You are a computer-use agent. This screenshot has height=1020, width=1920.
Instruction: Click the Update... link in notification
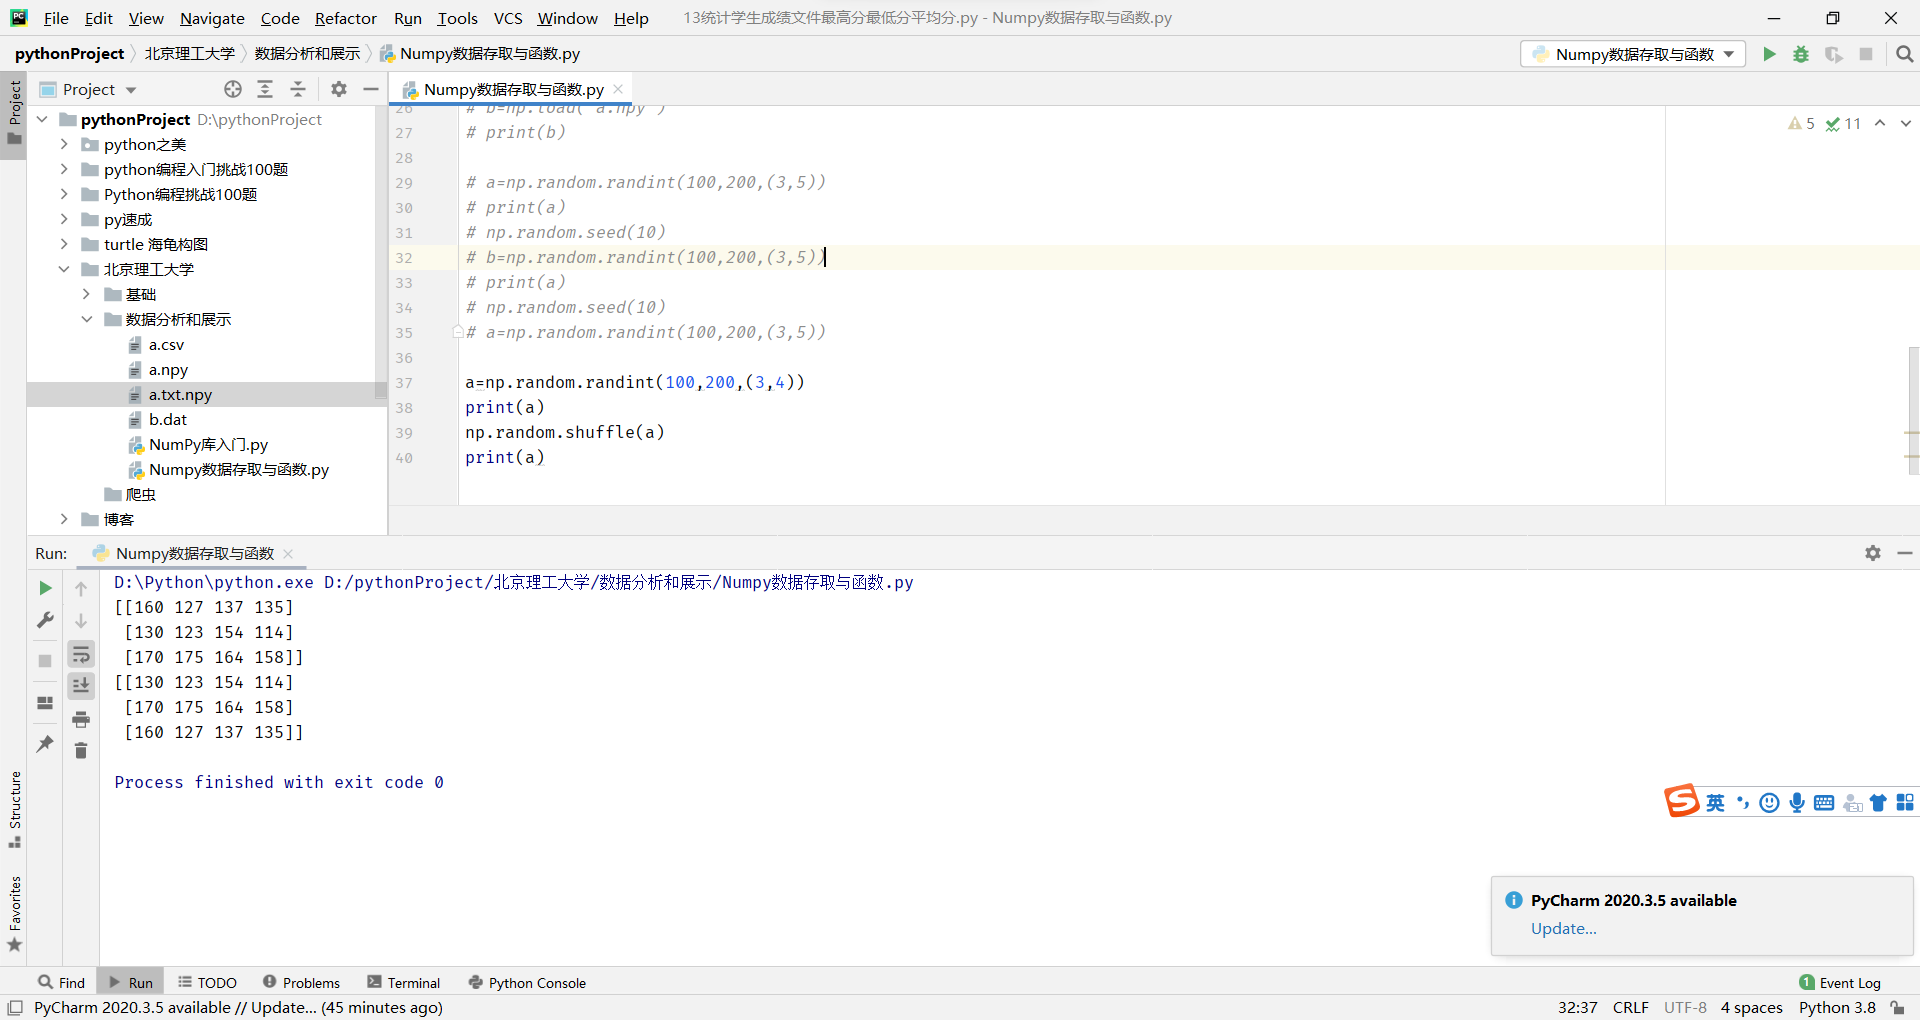(x=1563, y=929)
